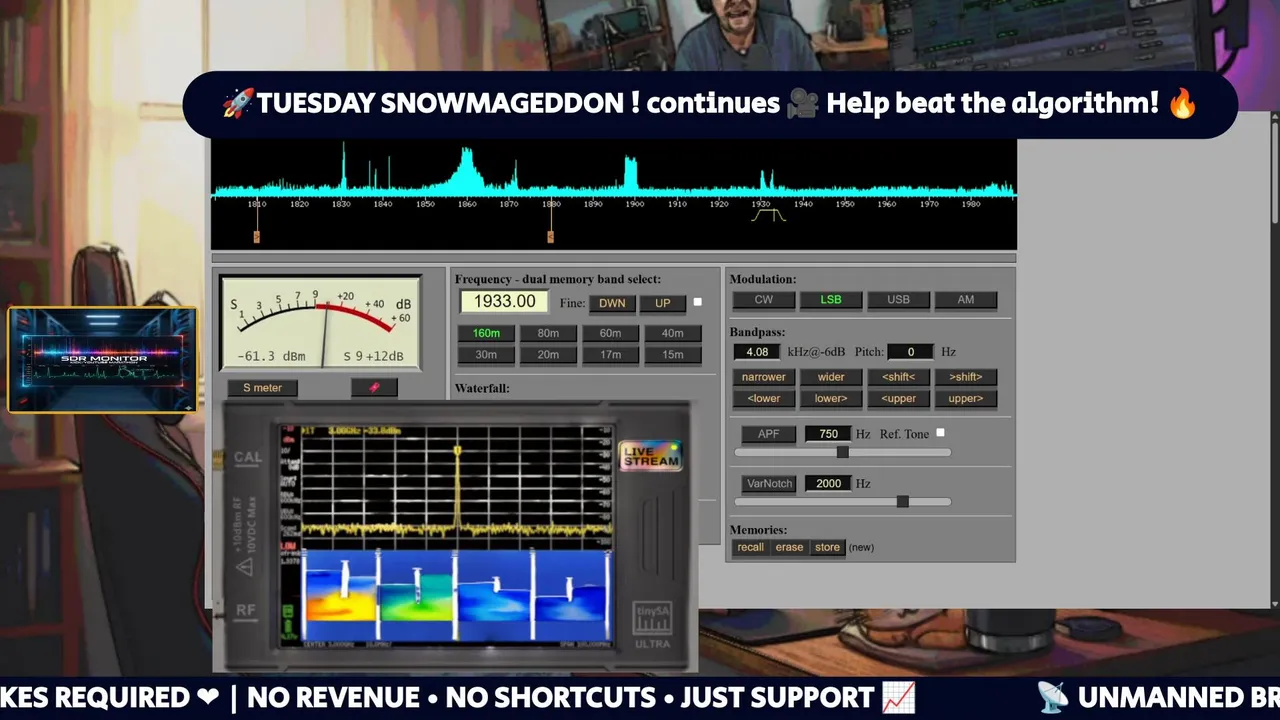
Task: Select the 60m band
Action: [610, 333]
